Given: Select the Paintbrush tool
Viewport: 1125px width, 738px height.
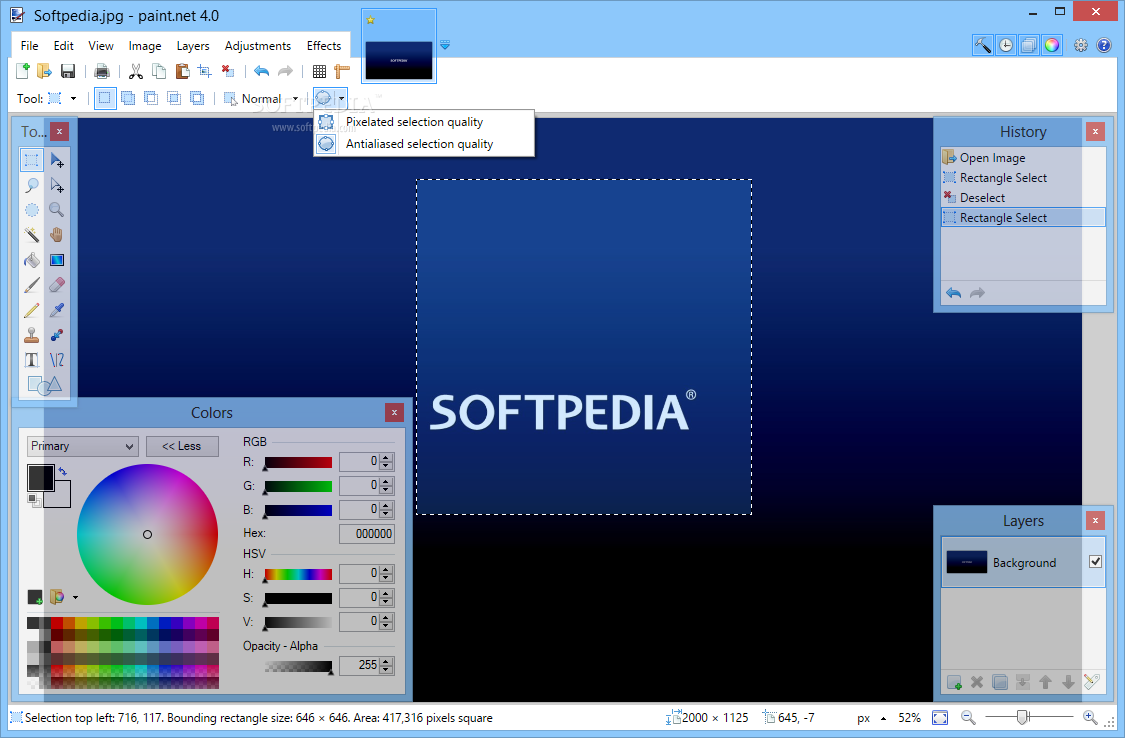Looking at the screenshot, I should pos(32,285).
